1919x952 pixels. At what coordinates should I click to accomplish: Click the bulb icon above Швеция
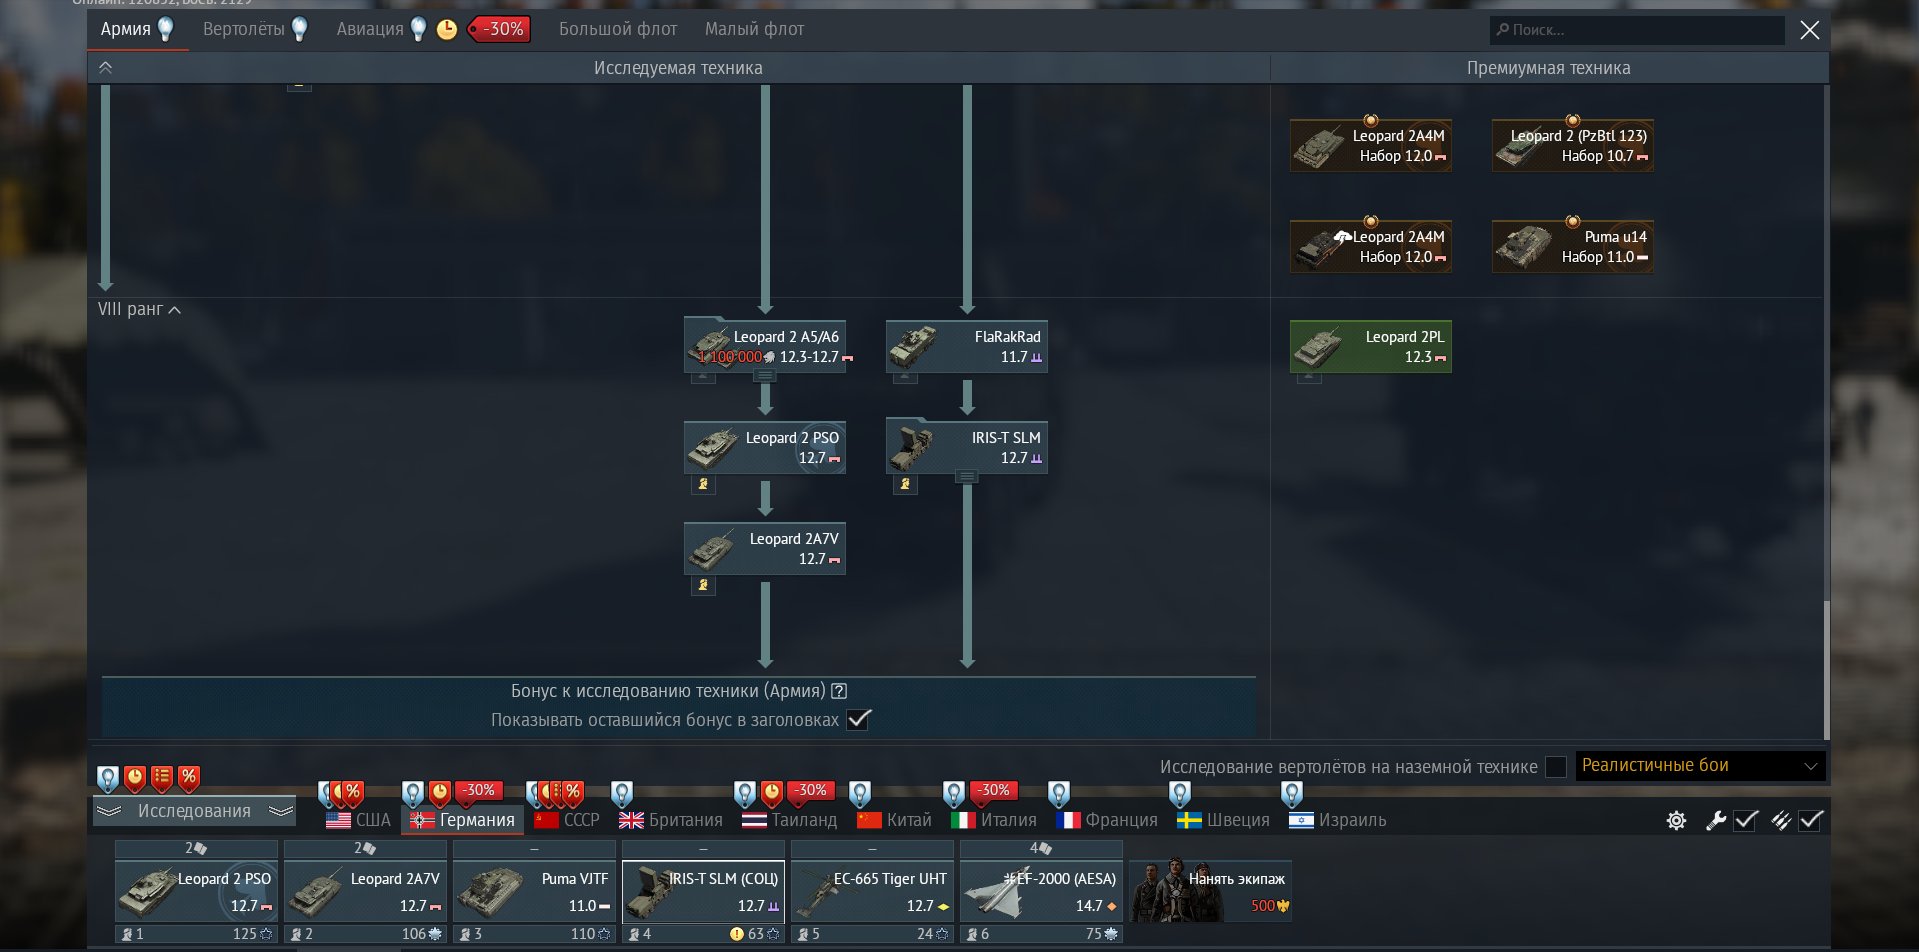[x=1180, y=794]
